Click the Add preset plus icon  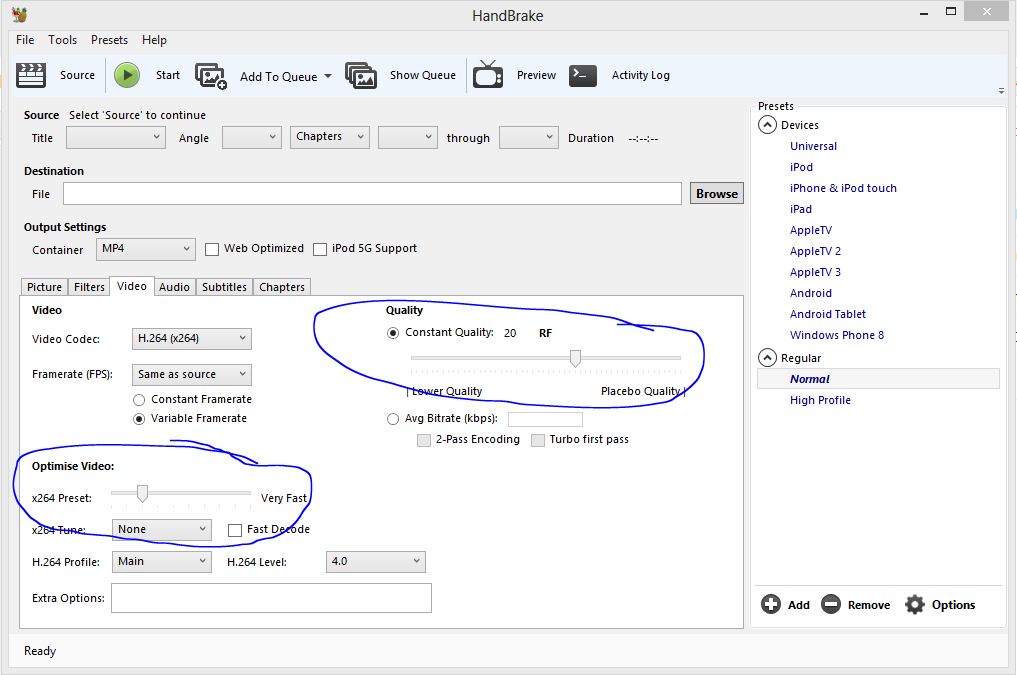tap(771, 604)
